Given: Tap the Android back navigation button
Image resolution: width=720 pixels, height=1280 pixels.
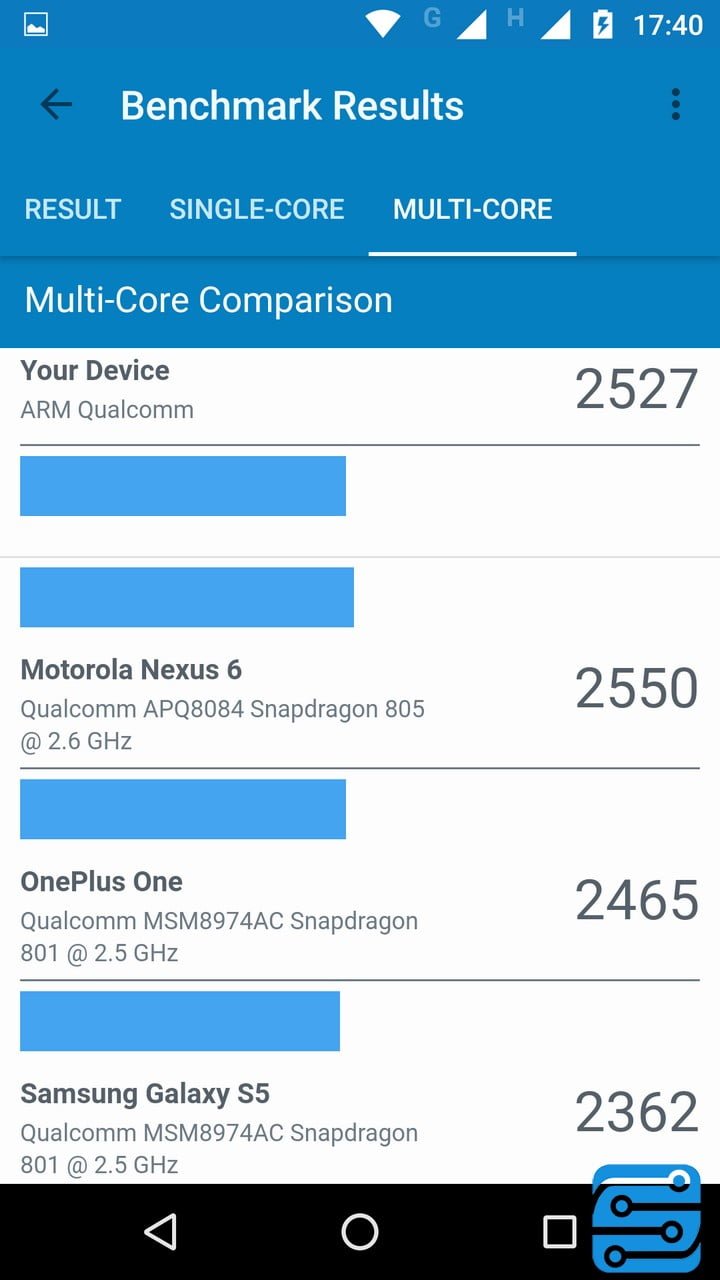Looking at the screenshot, I should click(160, 1232).
